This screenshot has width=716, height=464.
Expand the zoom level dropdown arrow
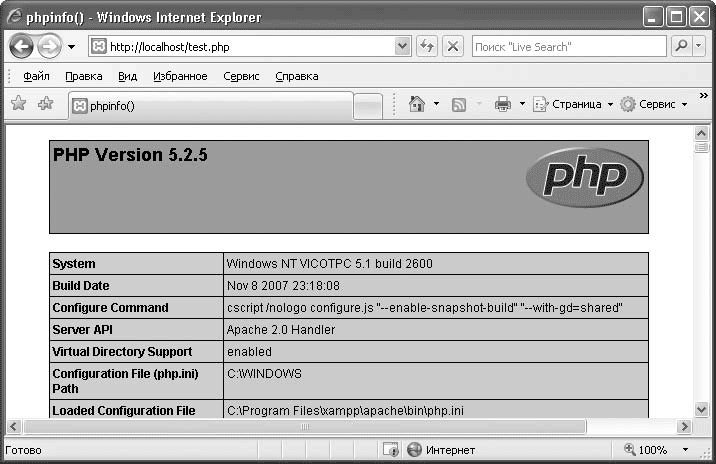[685, 450]
